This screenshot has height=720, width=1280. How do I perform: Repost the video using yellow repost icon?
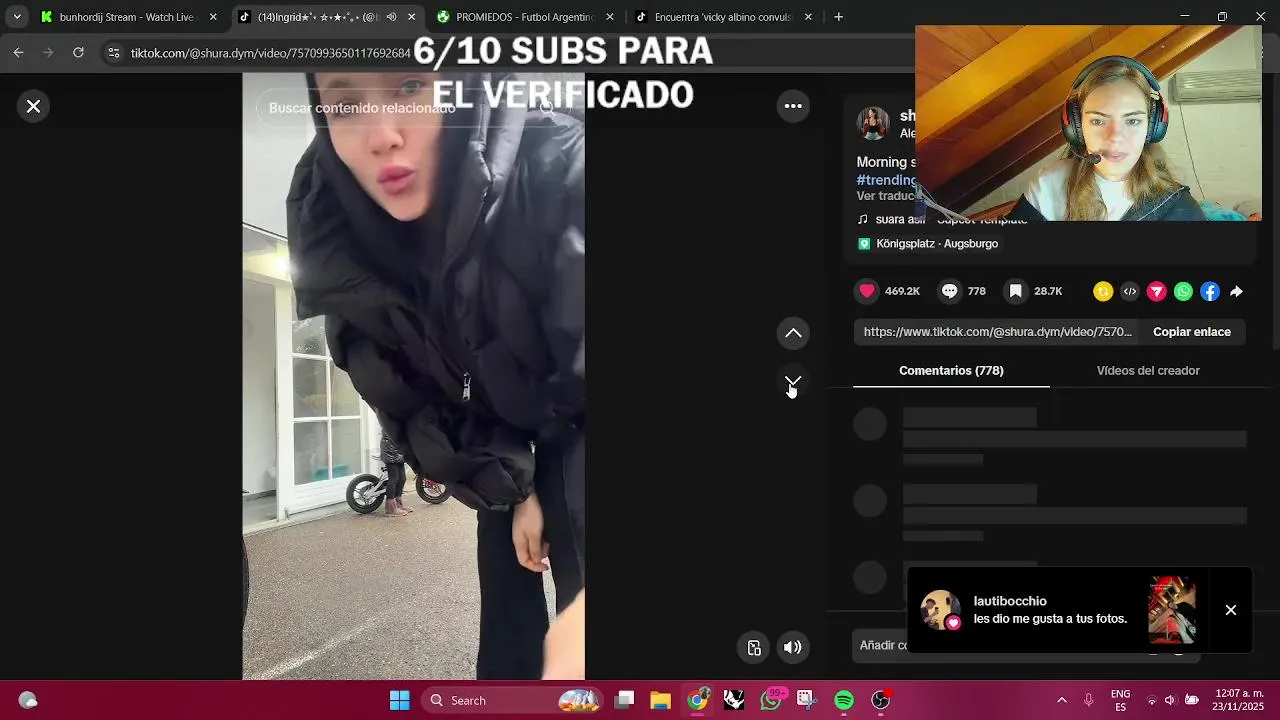(1103, 291)
